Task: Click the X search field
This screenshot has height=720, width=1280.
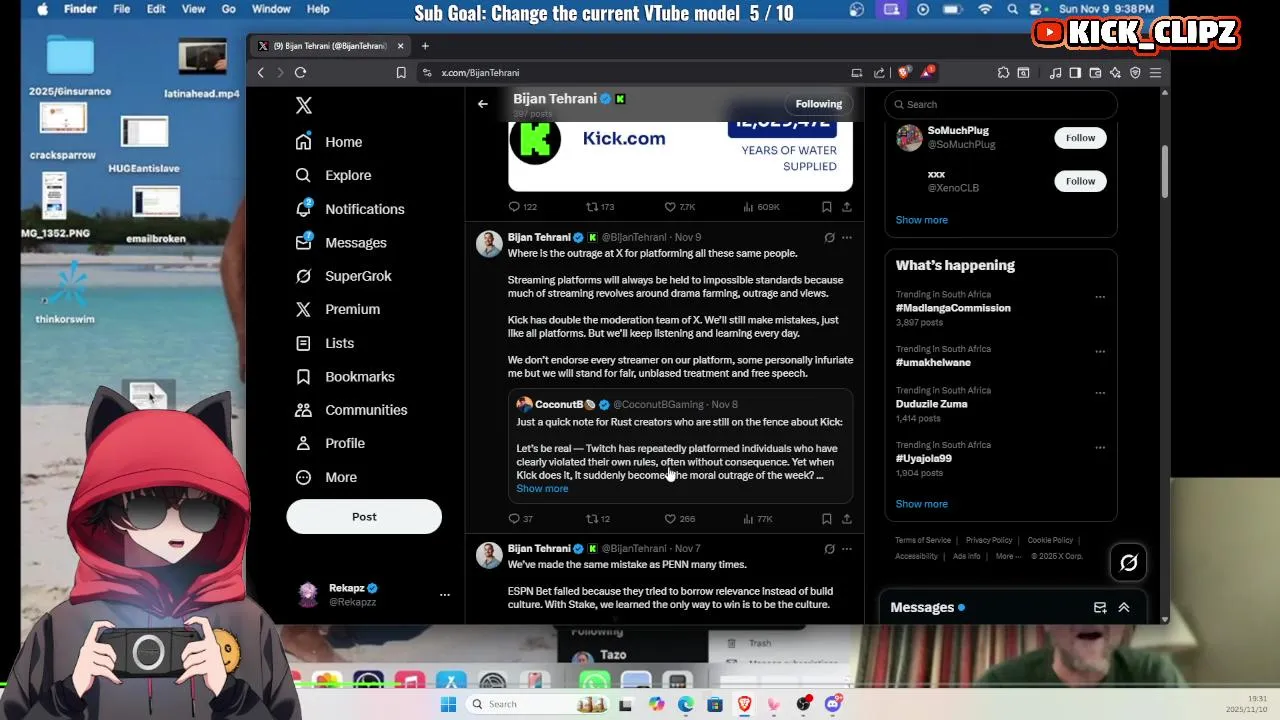Action: [1001, 104]
